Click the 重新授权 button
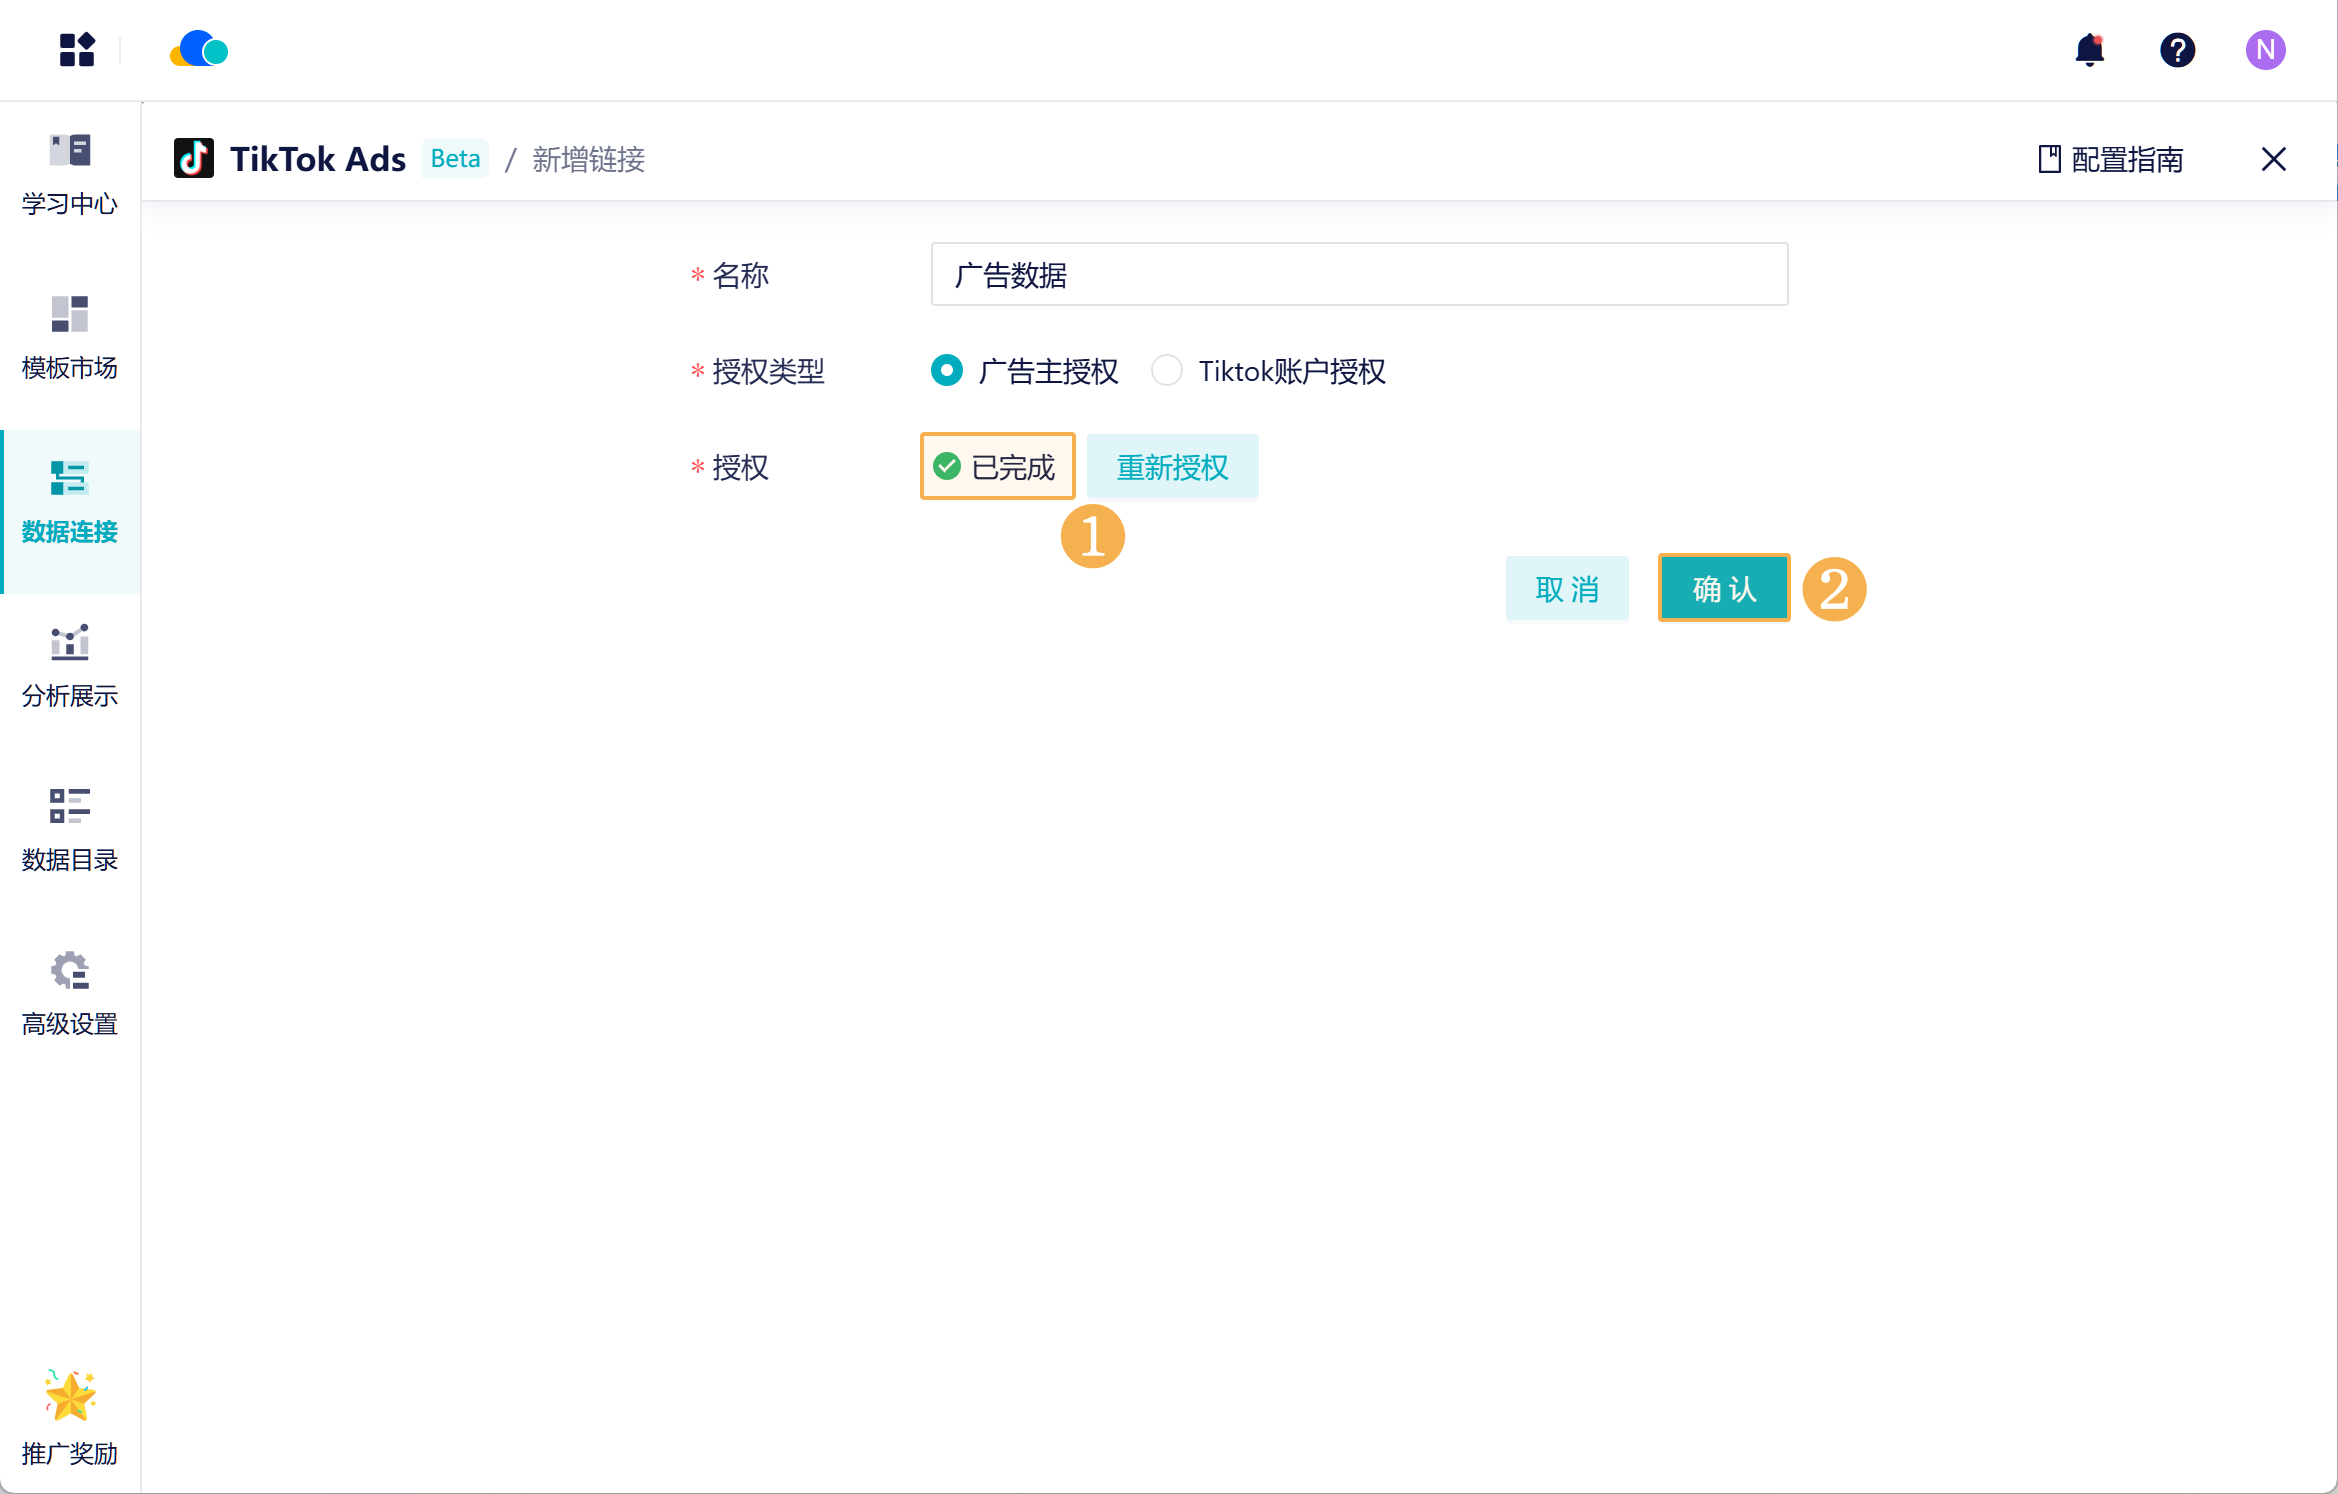2338x1494 pixels. click(1172, 467)
